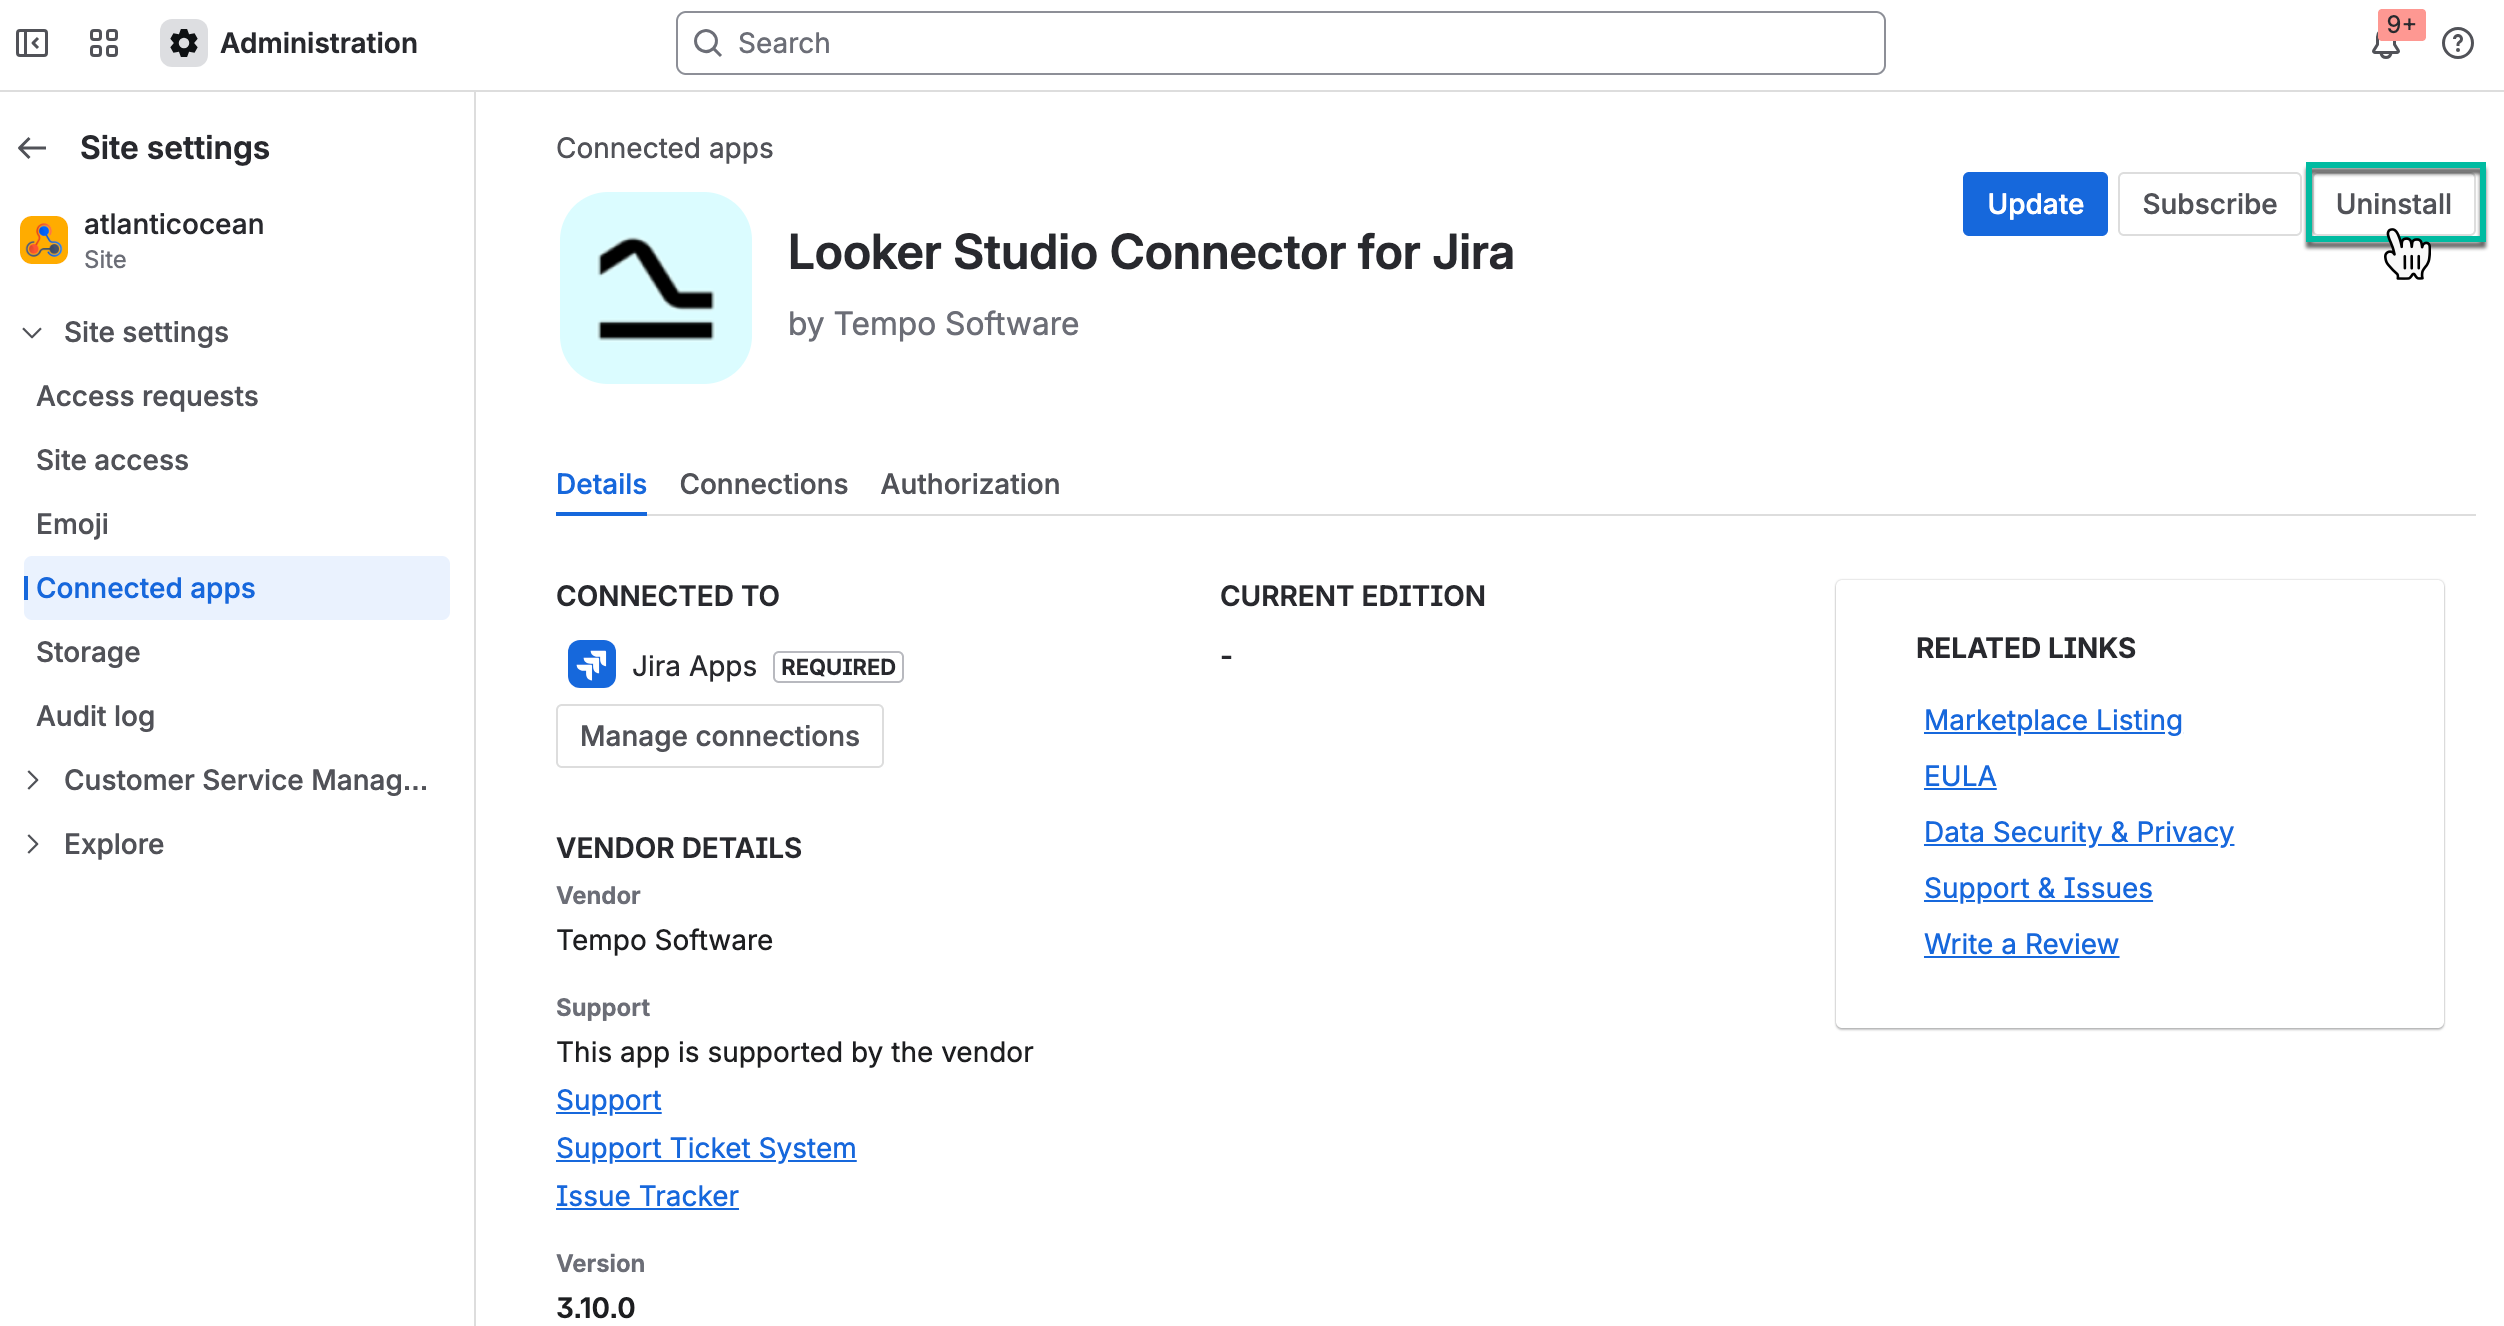Open Manage connections
The height and width of the screenshot is (1326, 2504).
pos(719,735)
